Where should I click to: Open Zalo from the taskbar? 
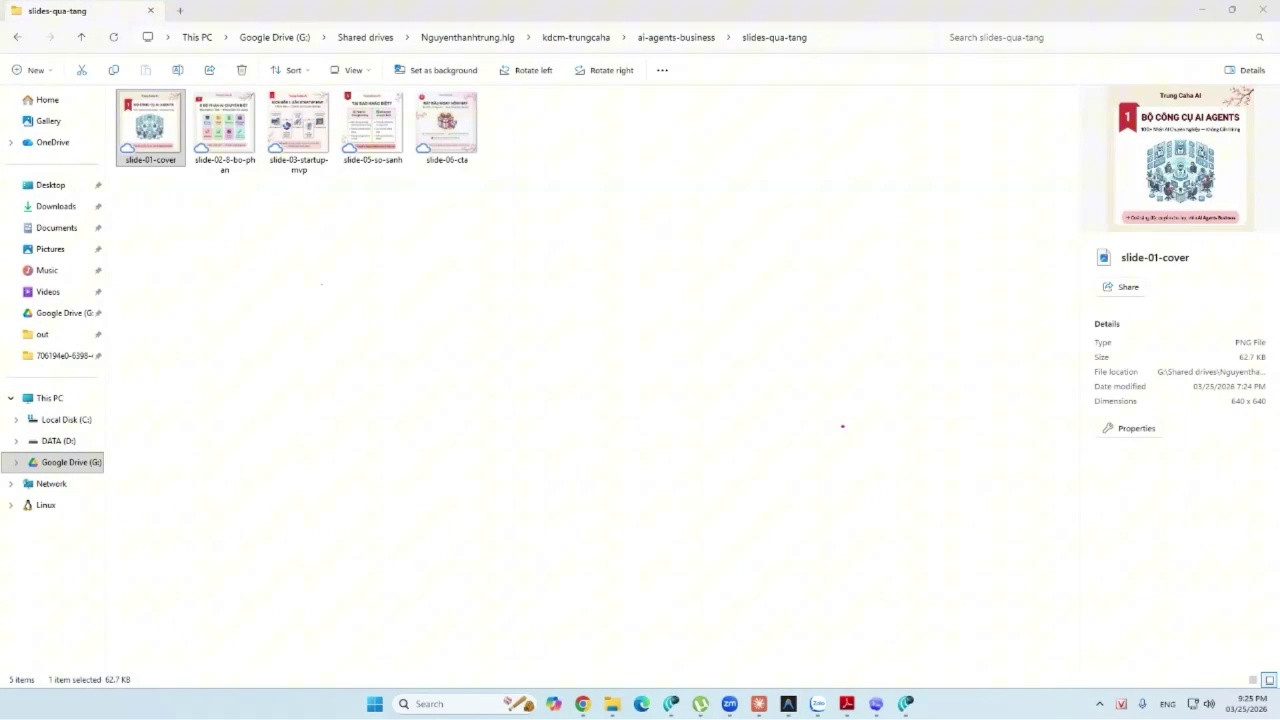[x=818, y=704]
